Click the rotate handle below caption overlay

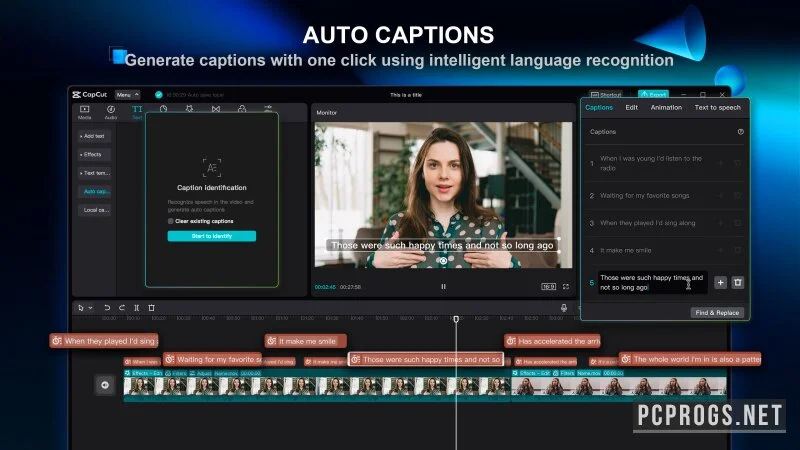443,261
